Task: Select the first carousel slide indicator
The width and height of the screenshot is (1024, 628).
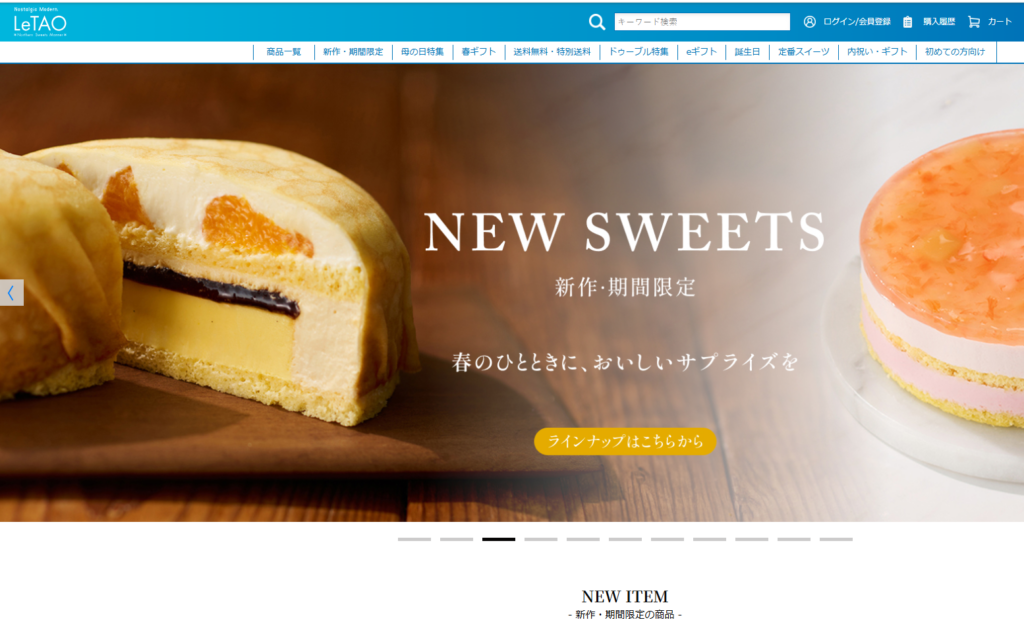Action: [x=414, y=539]
